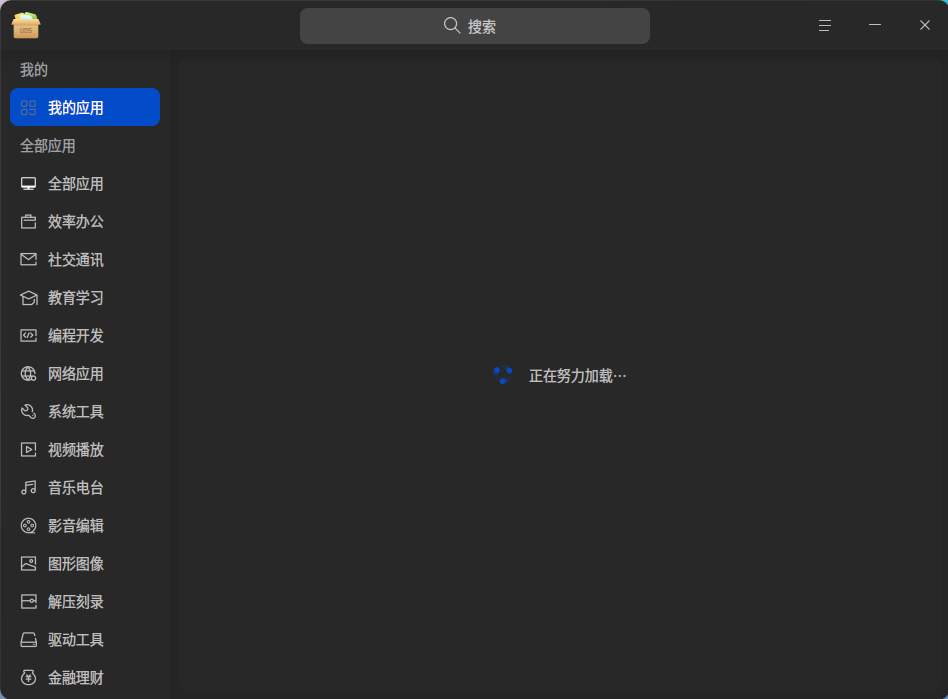Select the 教育学习 graduation cap category
This screenshot has height=699, width=948.
pyautogui.click(x=85, y=298)
